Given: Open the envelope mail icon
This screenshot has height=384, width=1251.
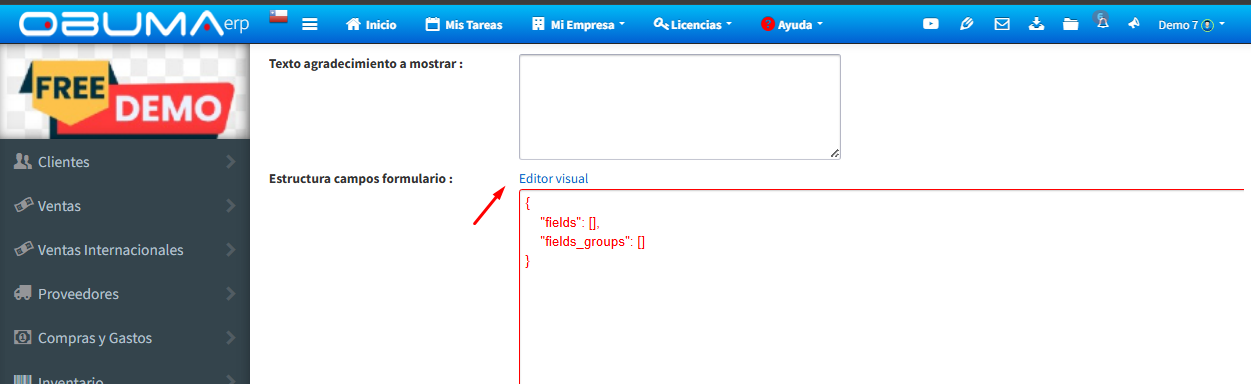Looking at the screenshot, I should pyautogui.click(x=1001, y=25).
